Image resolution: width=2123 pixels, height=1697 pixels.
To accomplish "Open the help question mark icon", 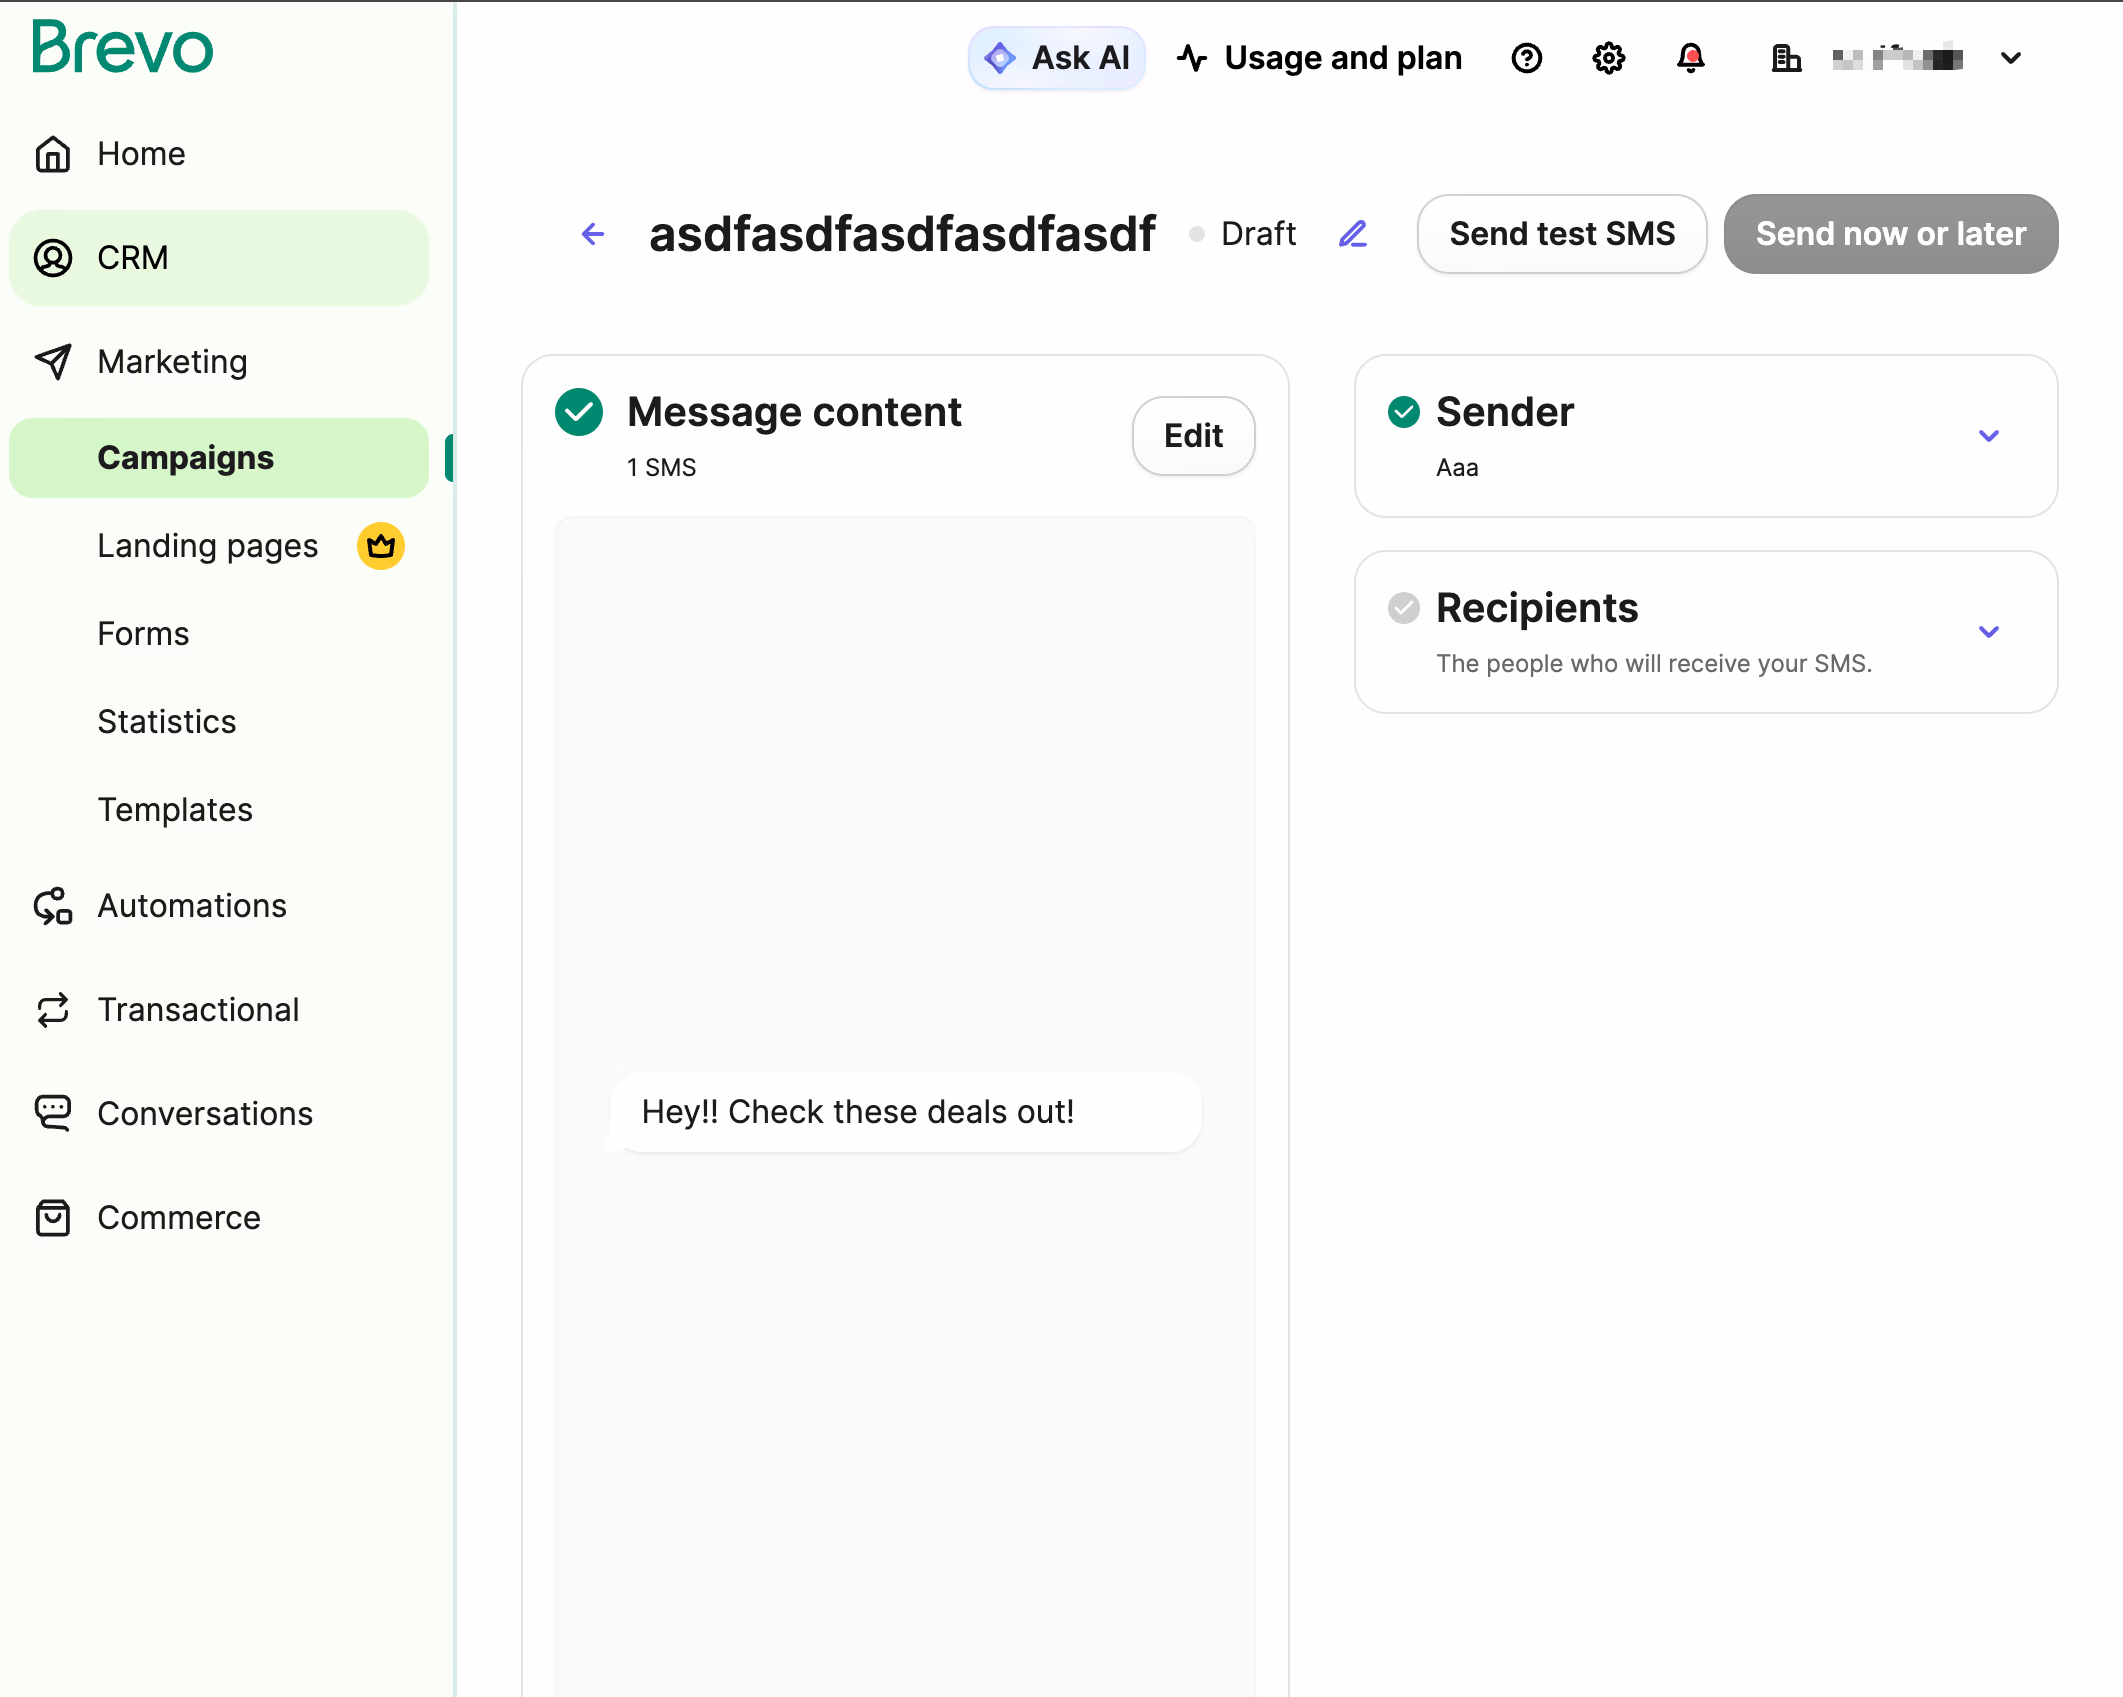I will click(x=1526, y=58).
